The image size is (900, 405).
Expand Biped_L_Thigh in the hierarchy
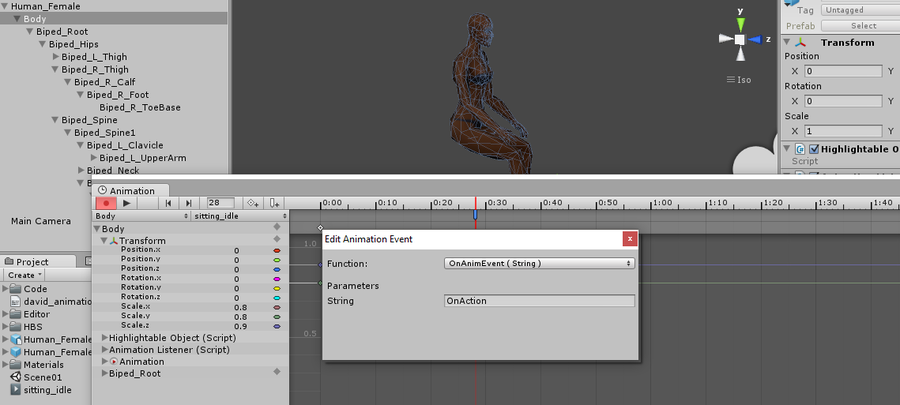pos(55,57)
